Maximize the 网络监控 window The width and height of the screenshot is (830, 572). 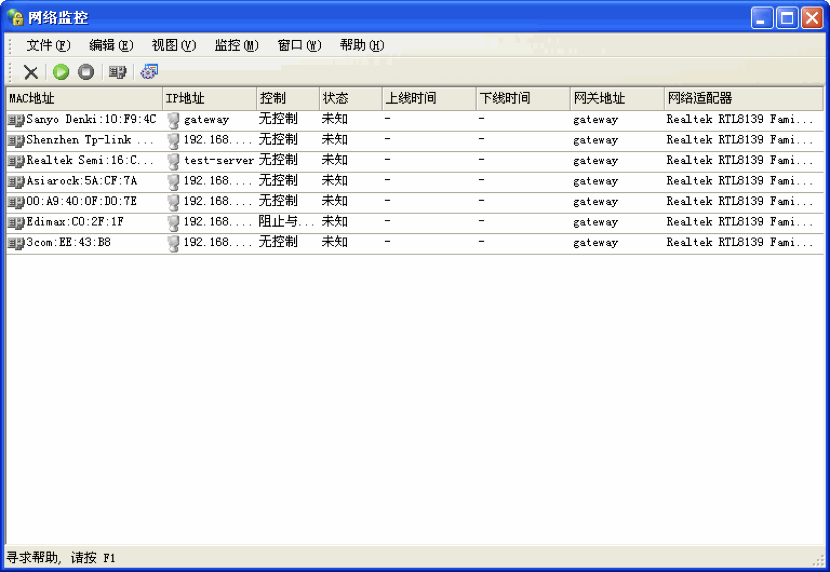(787, 17)
